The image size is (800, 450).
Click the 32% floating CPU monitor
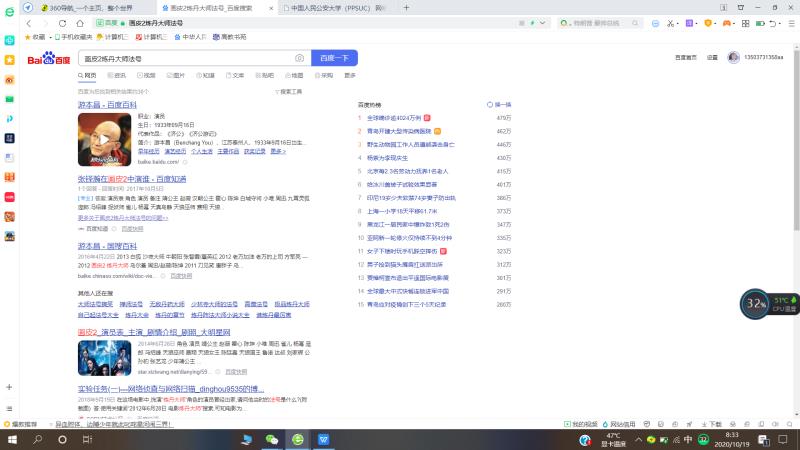click(755, 304)
